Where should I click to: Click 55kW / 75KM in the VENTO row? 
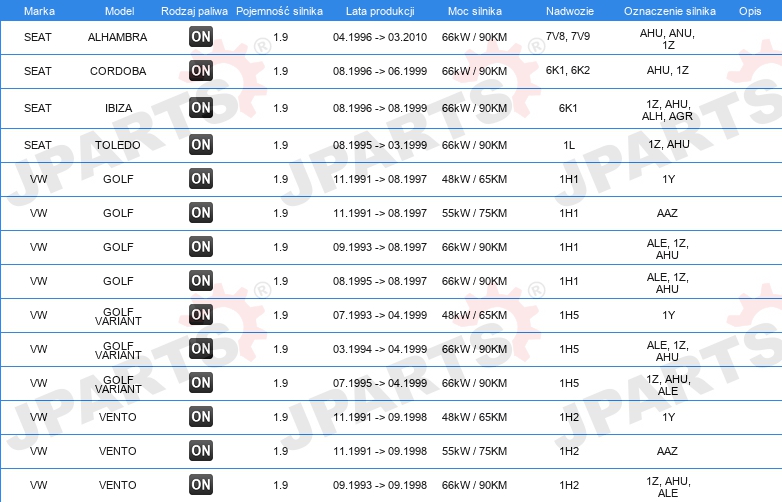474,451
